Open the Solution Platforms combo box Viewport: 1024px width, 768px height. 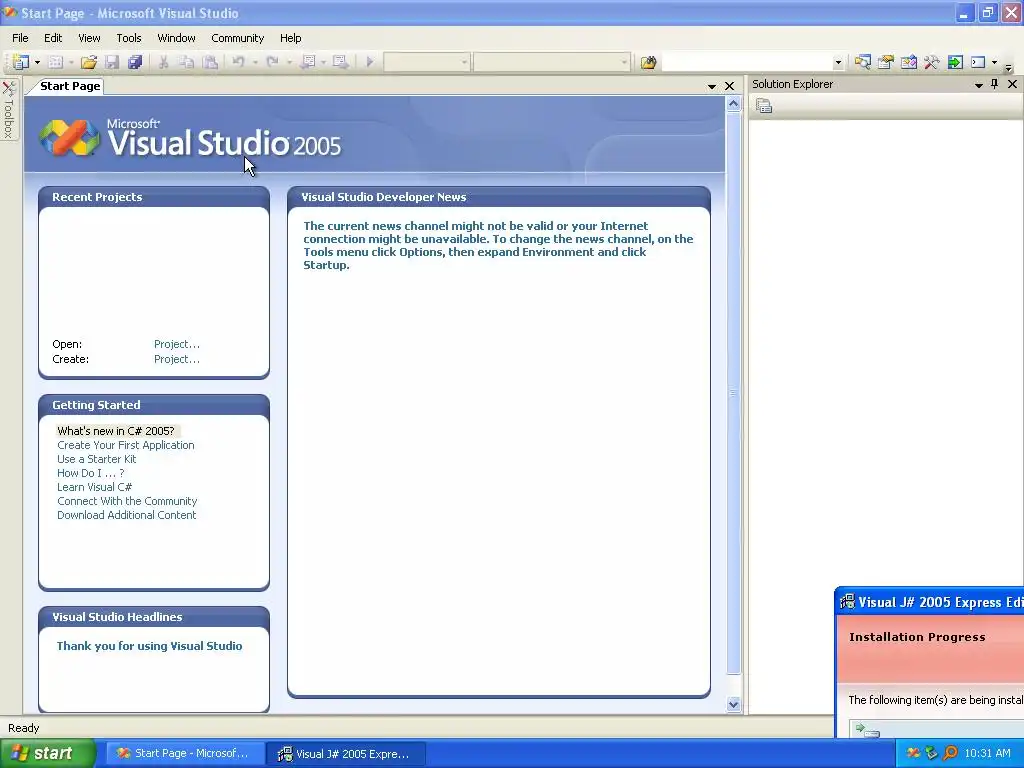[x=552, y=63]
